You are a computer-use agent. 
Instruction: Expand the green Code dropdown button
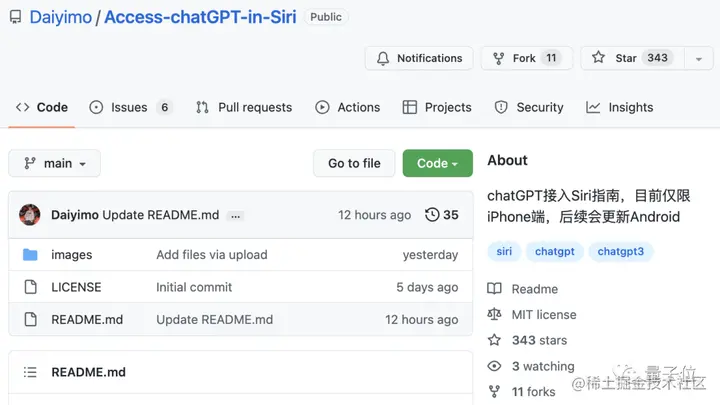pos(438,163)
